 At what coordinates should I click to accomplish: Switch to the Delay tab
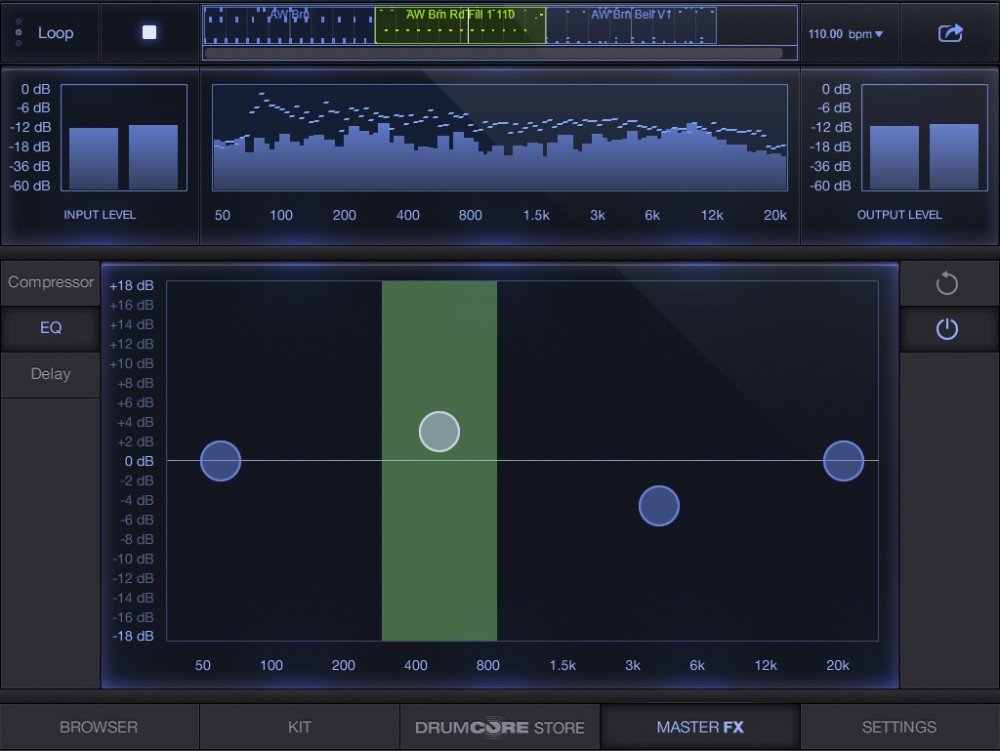[50, 374]
